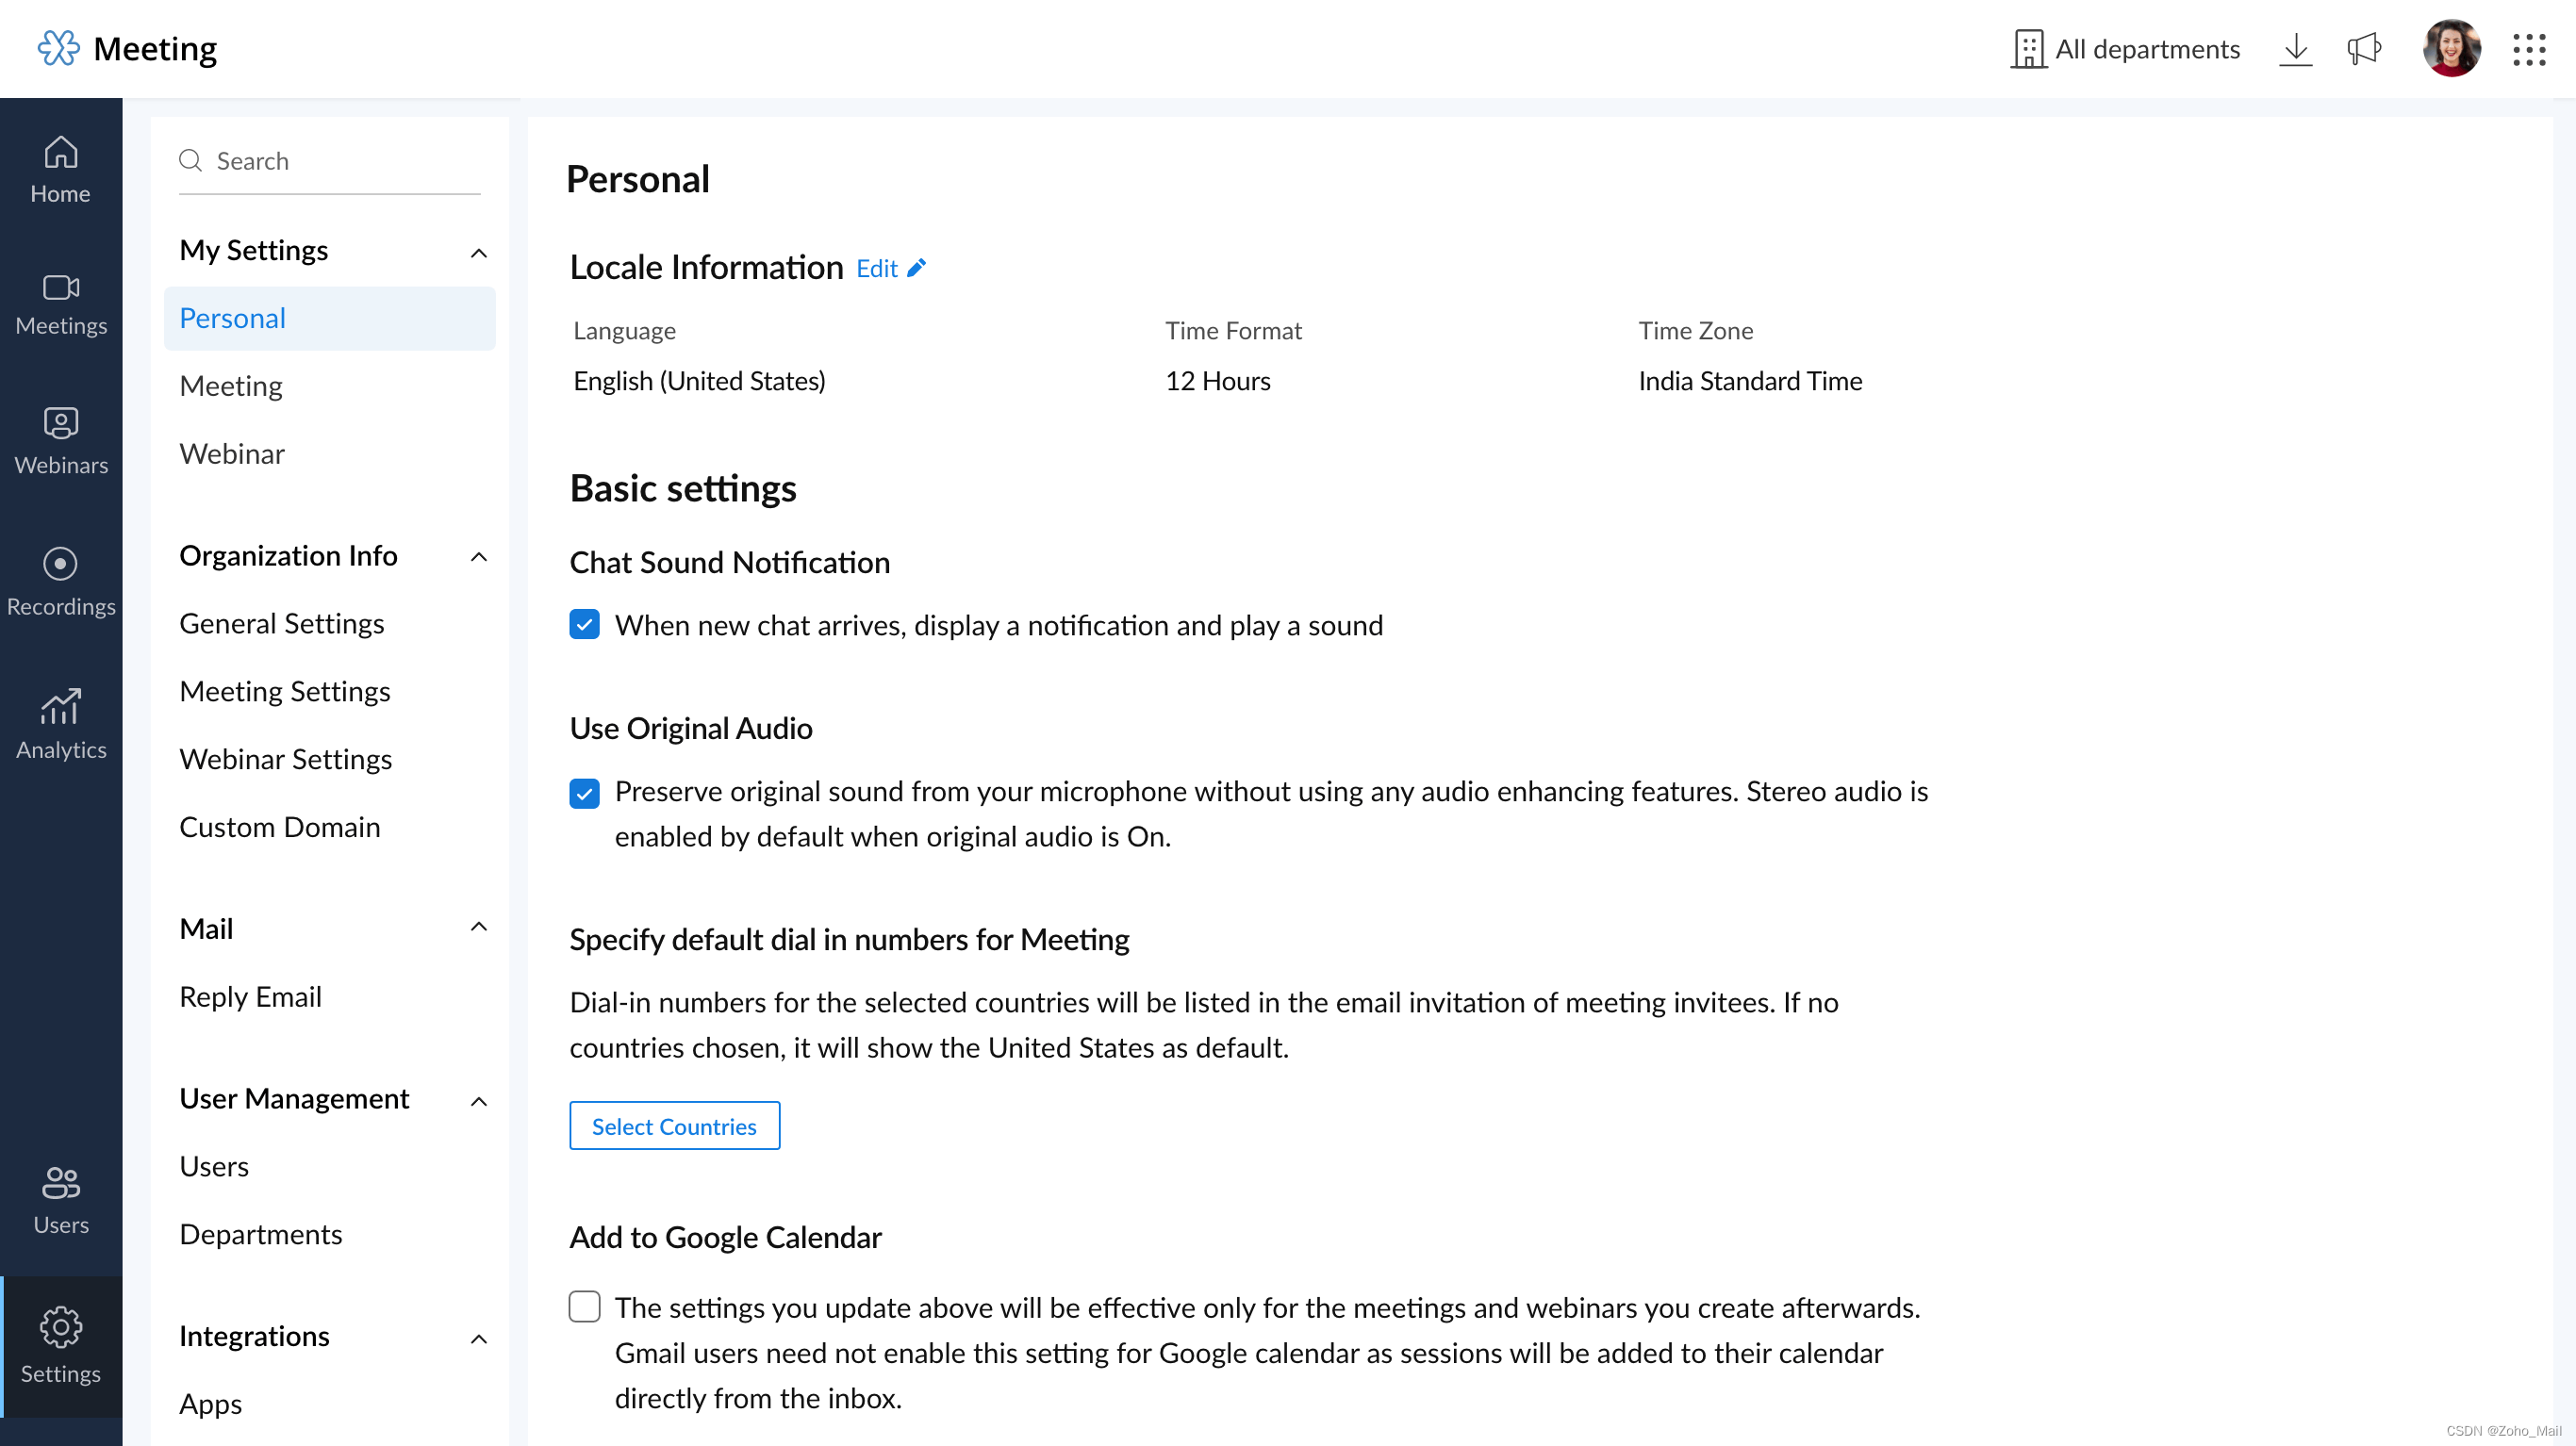This screenshot has width=2576, height=1446.
Task: Disable the chat sound notification checkbox
Action: click(x=584, y=625)
